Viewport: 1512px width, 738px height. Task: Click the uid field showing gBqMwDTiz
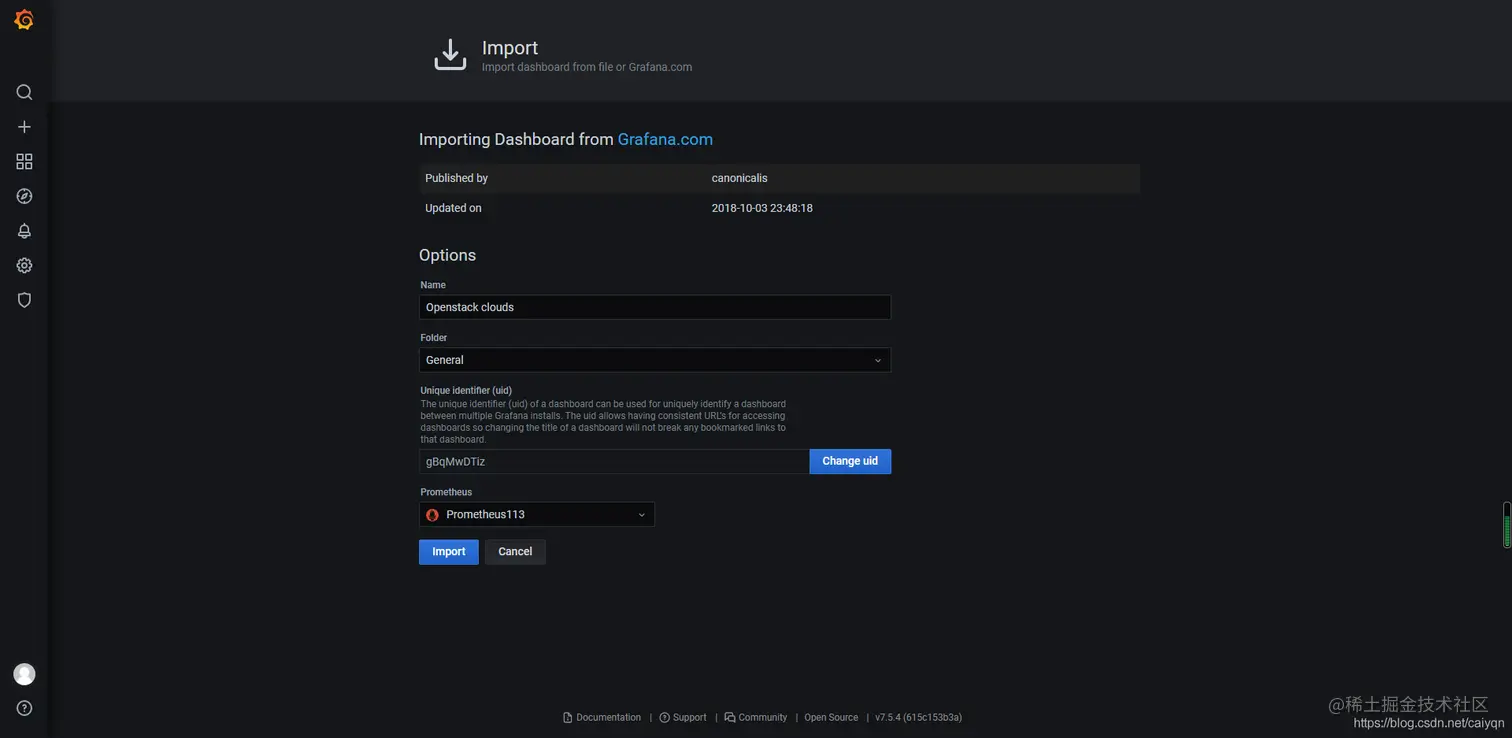click(x=614, y=461)
